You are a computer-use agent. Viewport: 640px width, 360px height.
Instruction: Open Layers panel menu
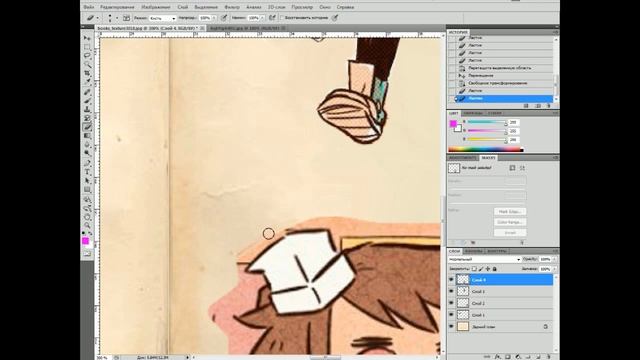point(556,251)
